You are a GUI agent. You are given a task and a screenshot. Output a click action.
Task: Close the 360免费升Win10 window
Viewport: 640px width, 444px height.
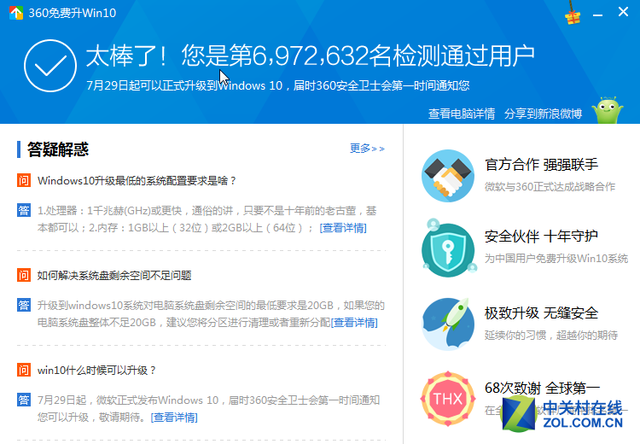(623, 12)
